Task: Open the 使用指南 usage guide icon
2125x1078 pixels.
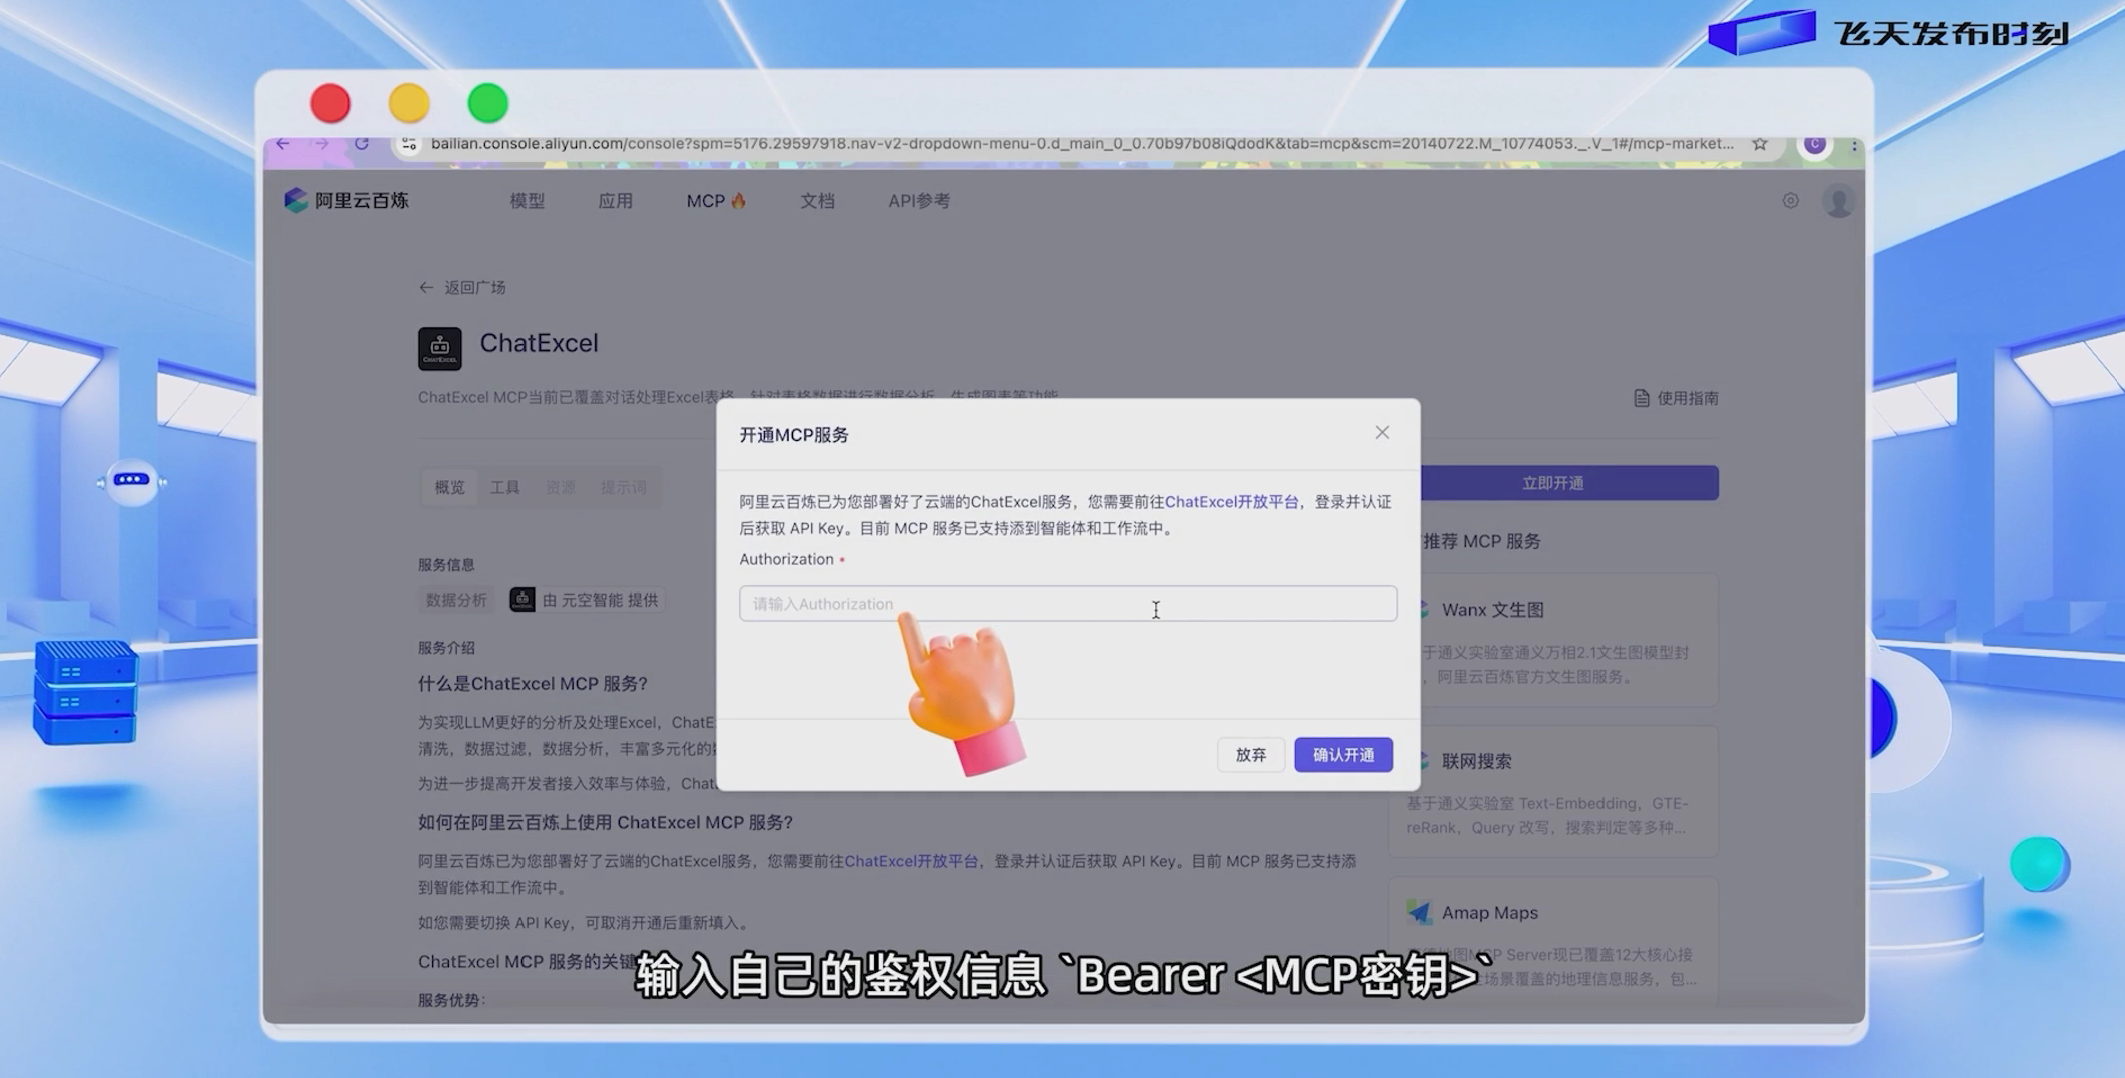Action: point(1641,397)
